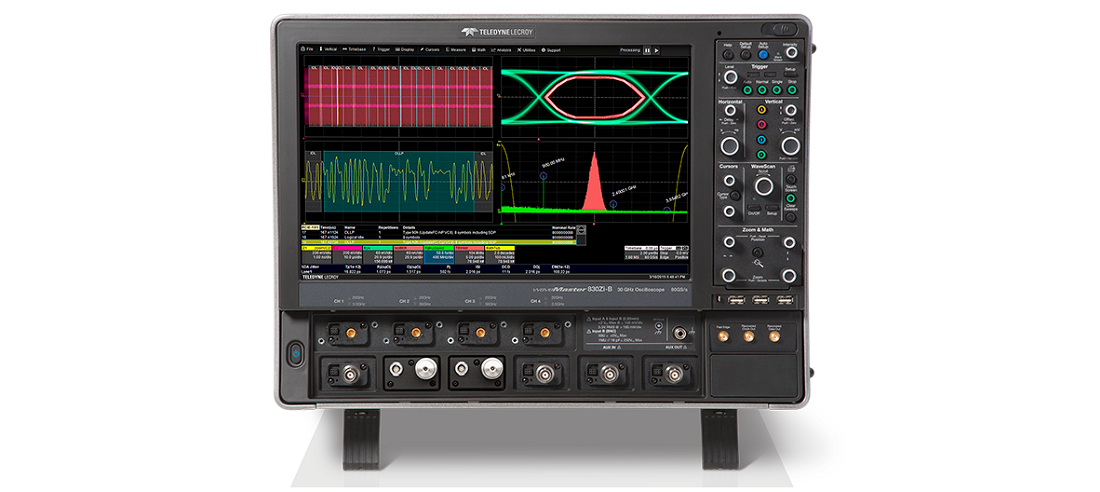Push the trigger Stop button
This screenshot has height=492, width=1100.
(x=791, y=90)
